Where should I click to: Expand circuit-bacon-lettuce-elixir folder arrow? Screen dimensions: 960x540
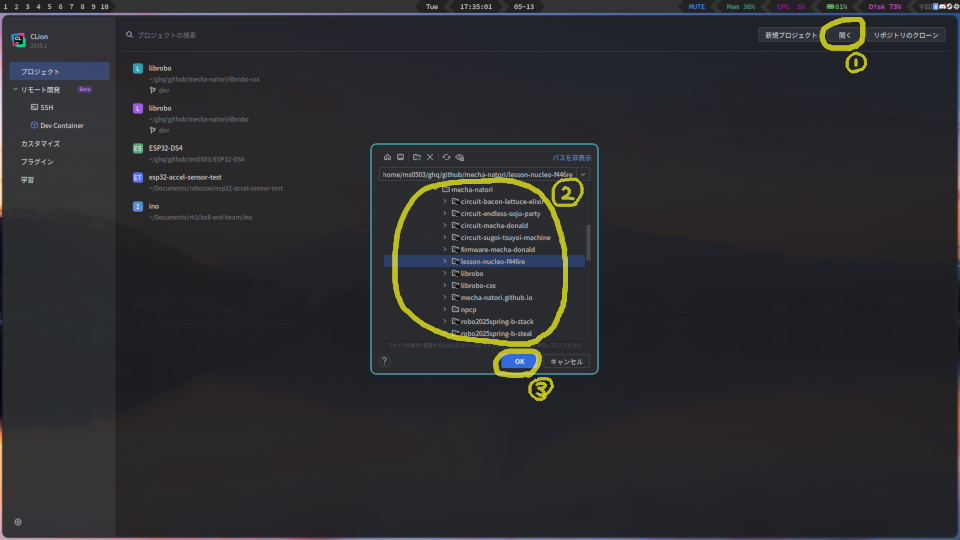pyautogui.click(x=445, y=201)
